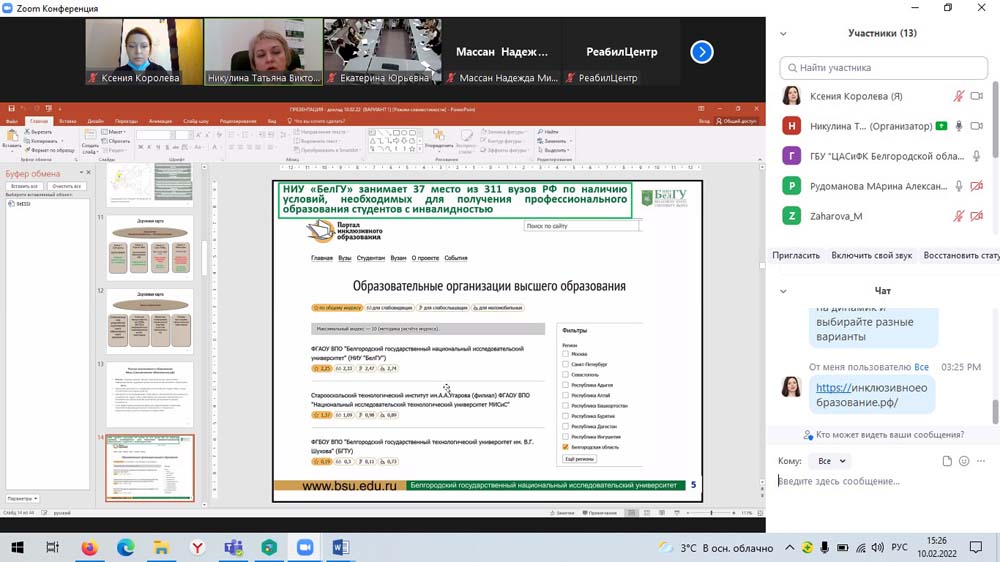Screen dimensions: 1000x562
Task: Toggle Ксения Королева's muted microphone icon
Action: (958, 96)
